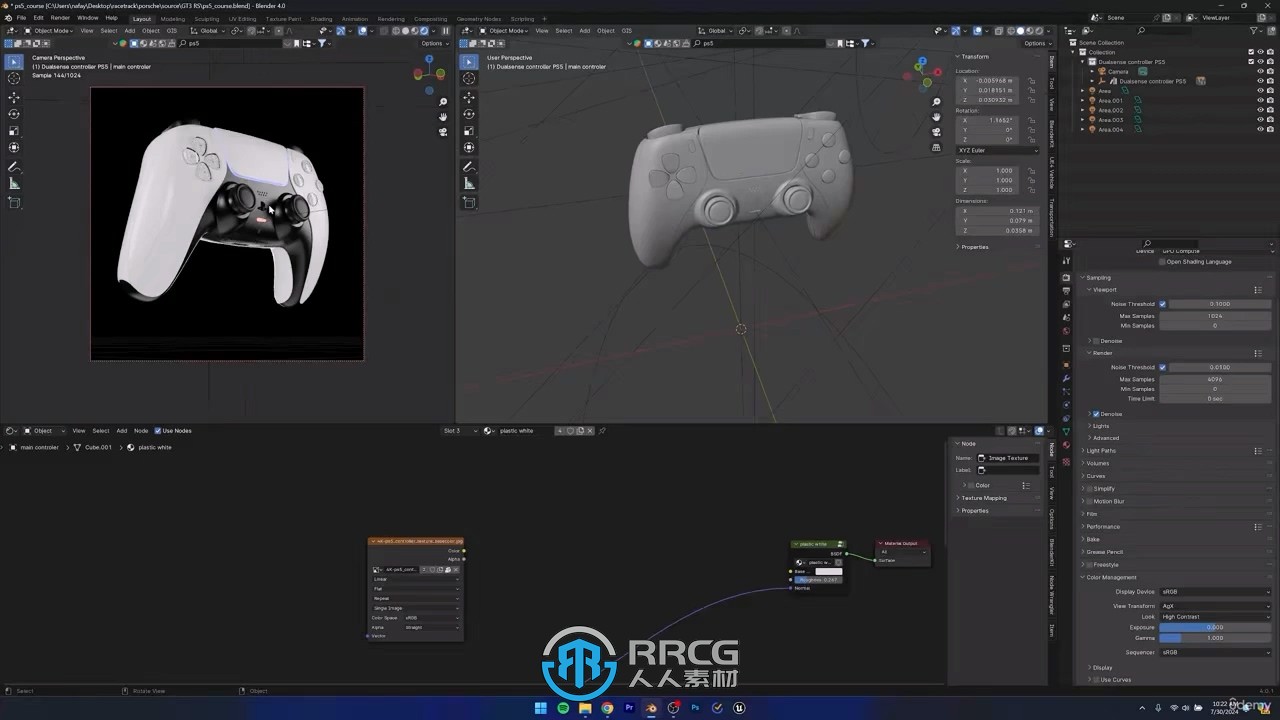Viewport: 1280px width, 720px height.
Task: Click Options button in camera viewport
Action: point(434,43)
